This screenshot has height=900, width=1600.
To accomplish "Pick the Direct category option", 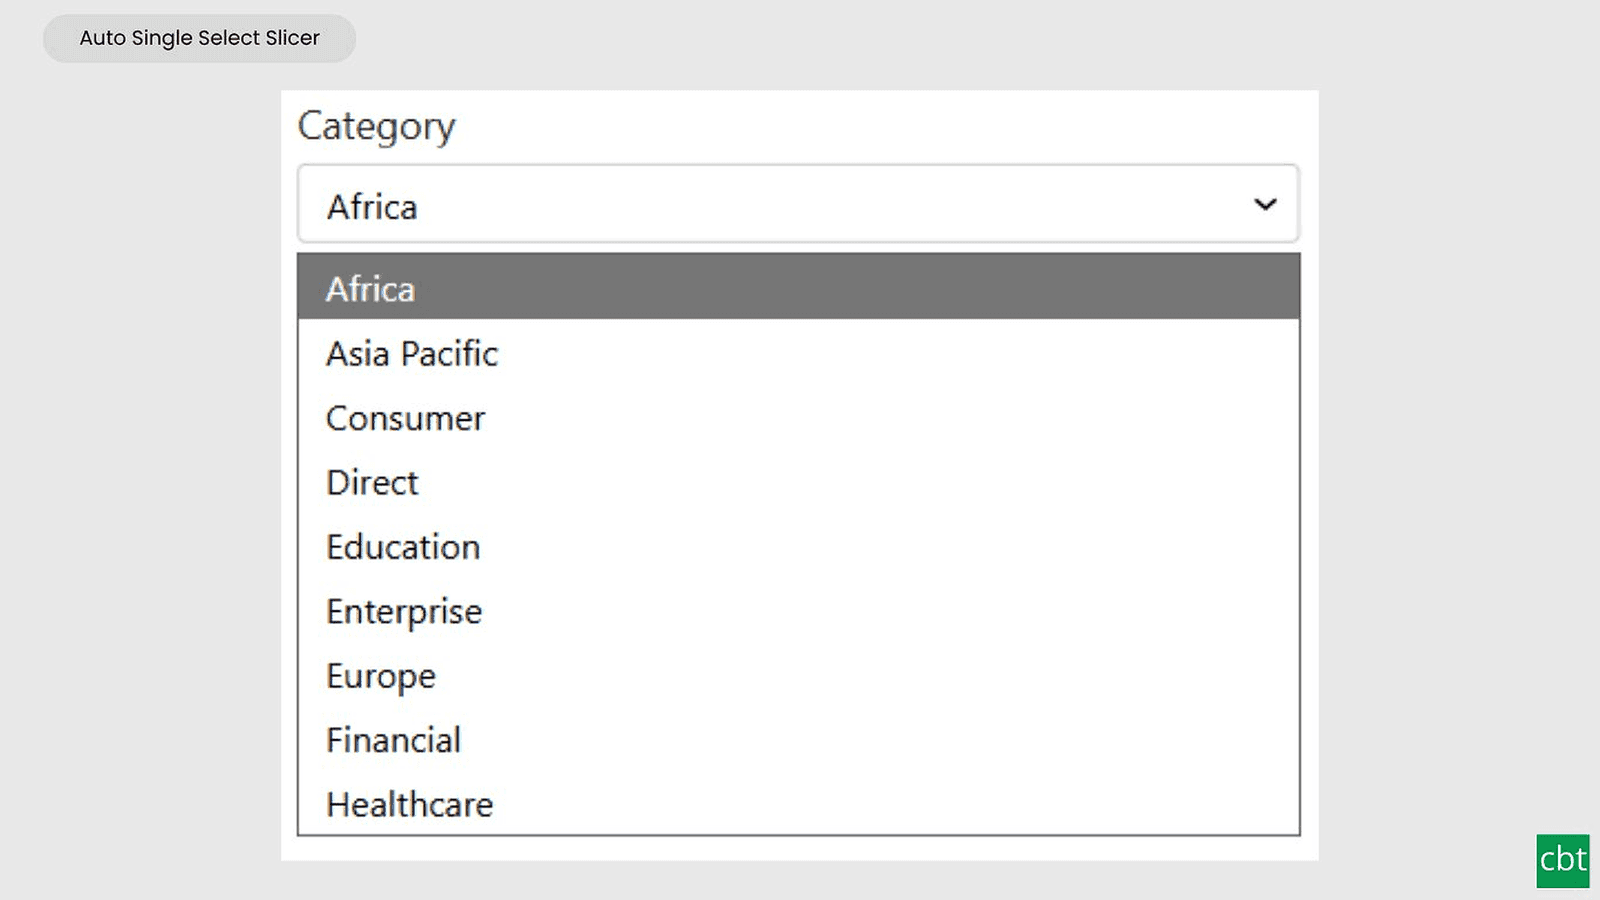I will [372, 483].
